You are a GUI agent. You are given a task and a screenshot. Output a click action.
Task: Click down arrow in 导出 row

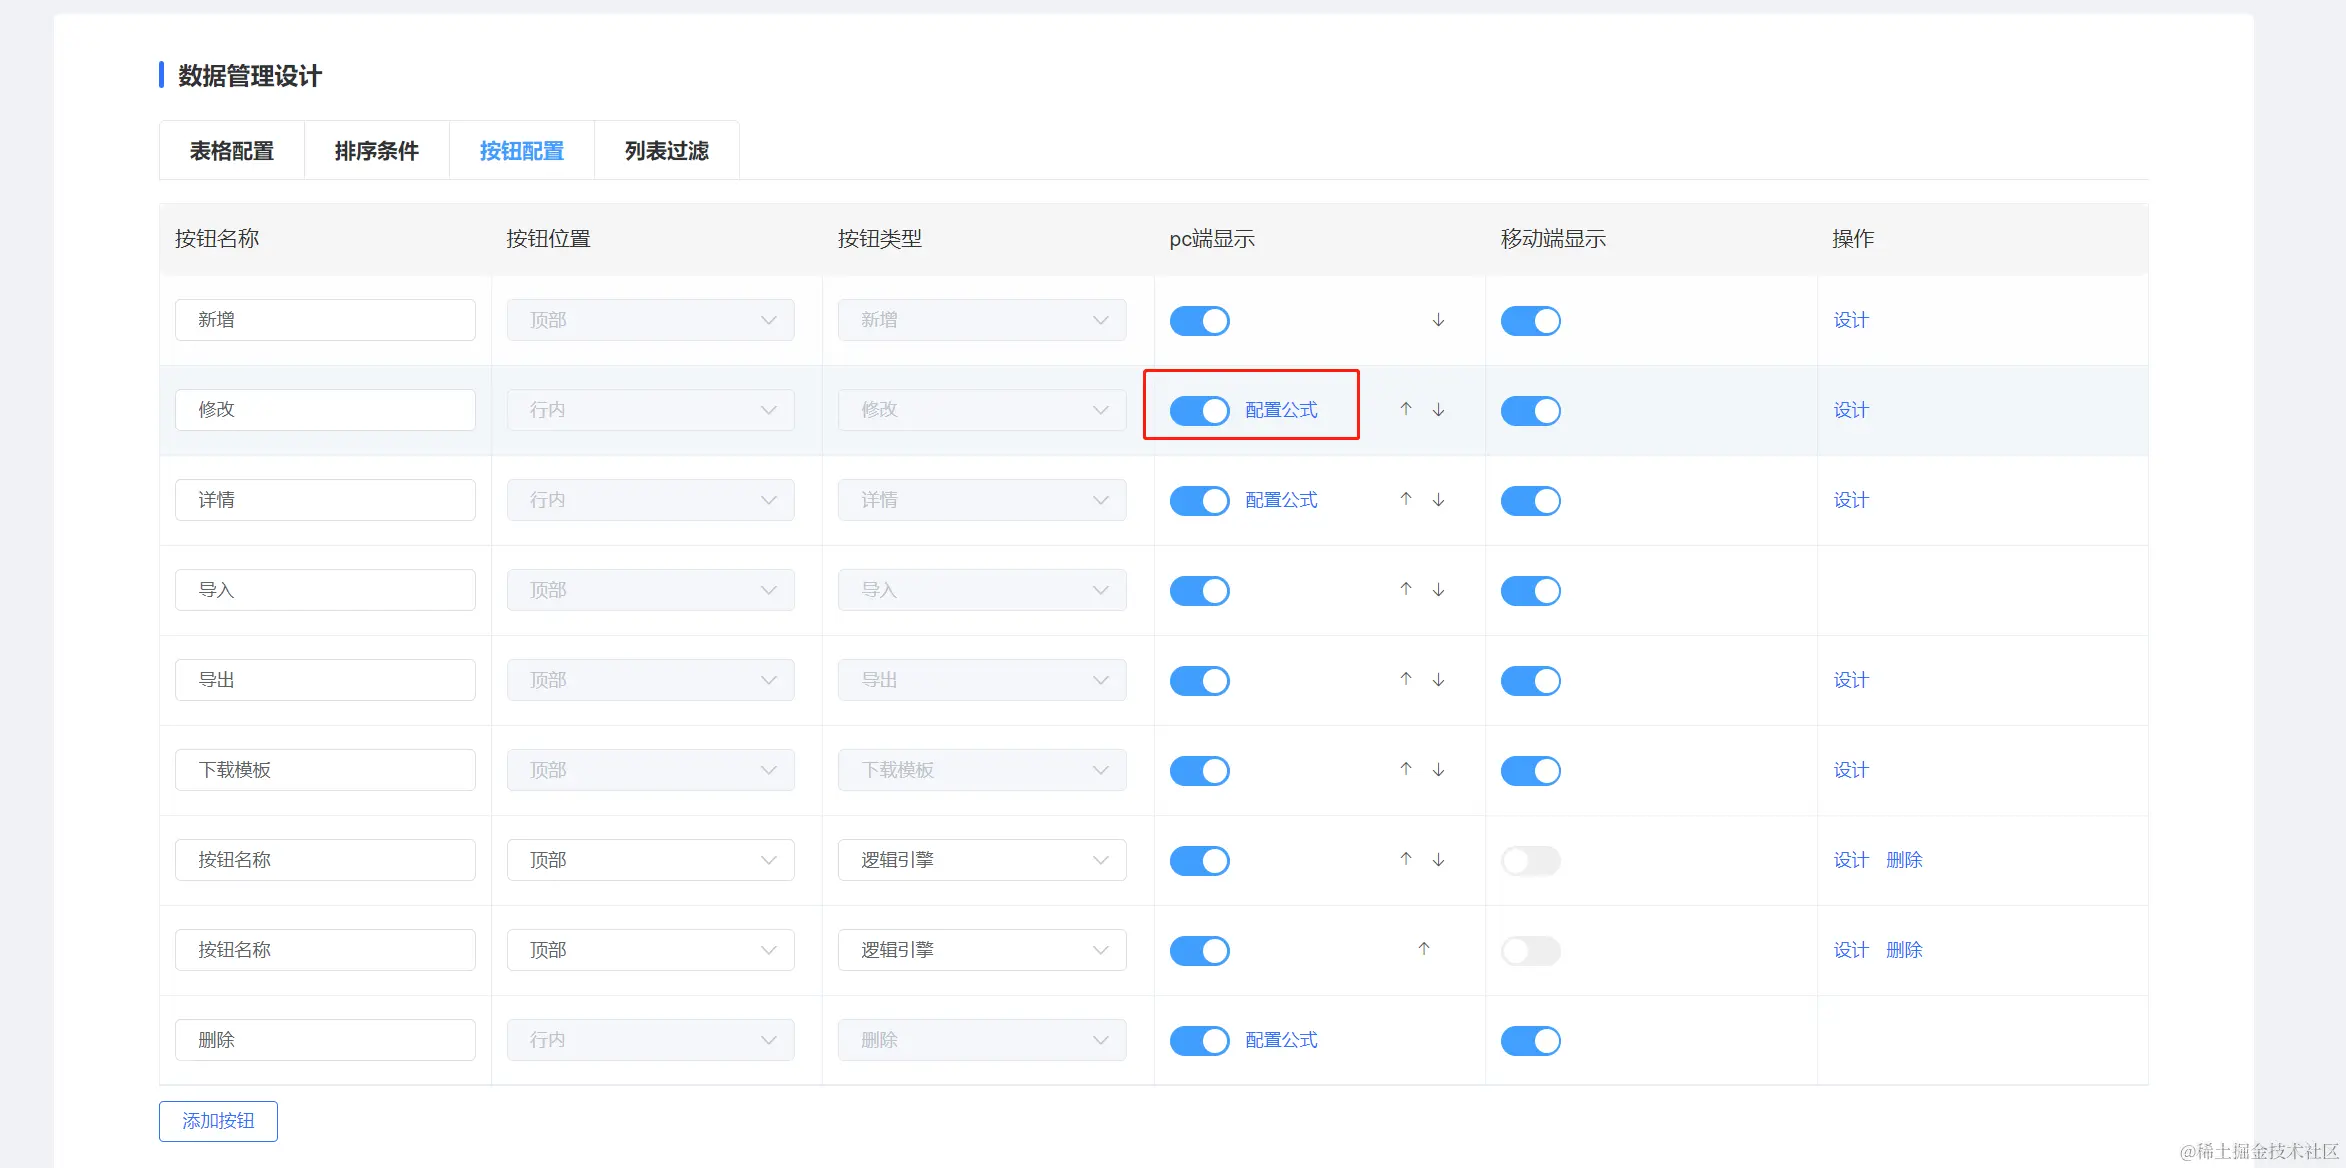tap(1438, 679)
